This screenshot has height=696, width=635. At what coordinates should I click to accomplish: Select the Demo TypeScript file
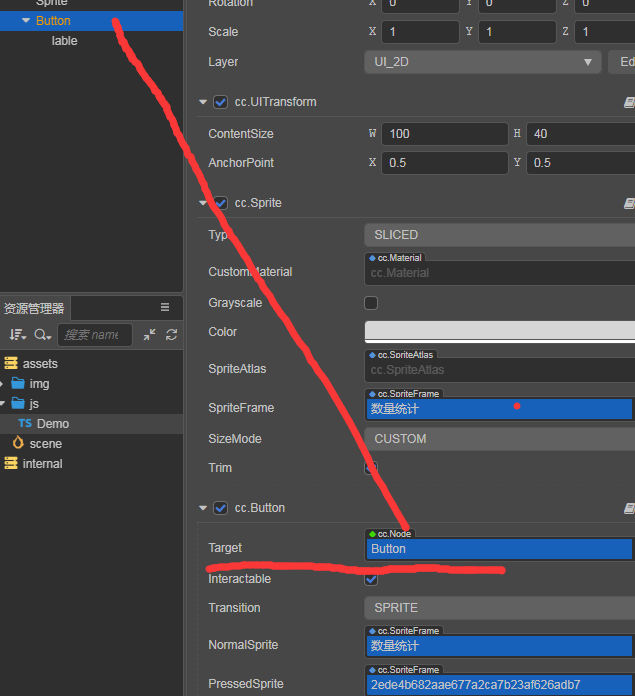52,424
